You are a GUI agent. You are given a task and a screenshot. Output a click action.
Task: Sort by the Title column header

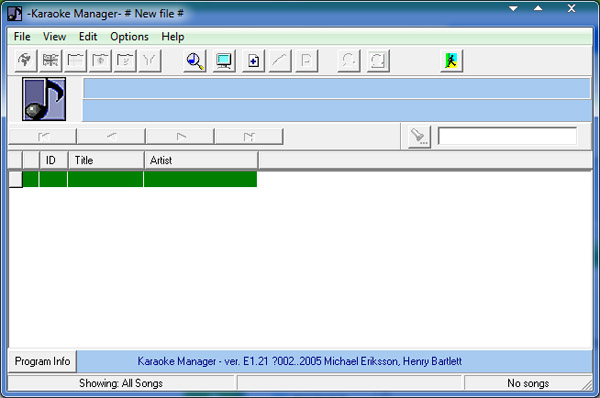pos(106,160)
